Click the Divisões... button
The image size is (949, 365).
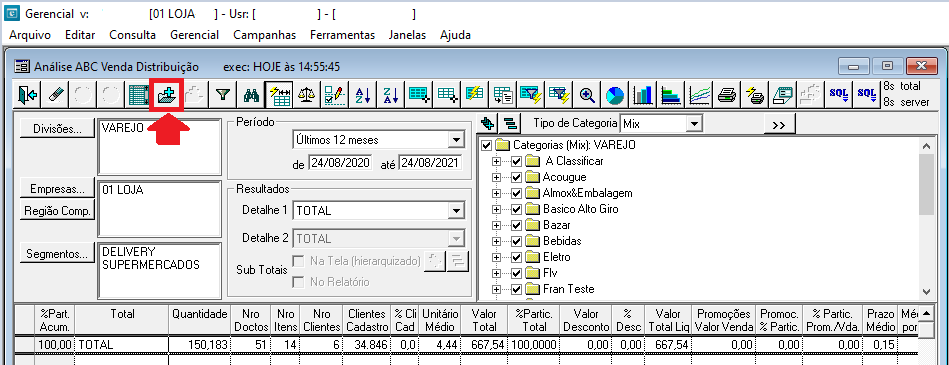[x=57, y=128]
